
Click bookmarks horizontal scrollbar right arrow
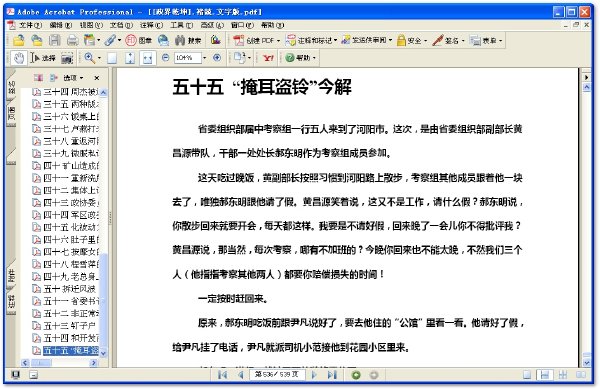[94, 362]
